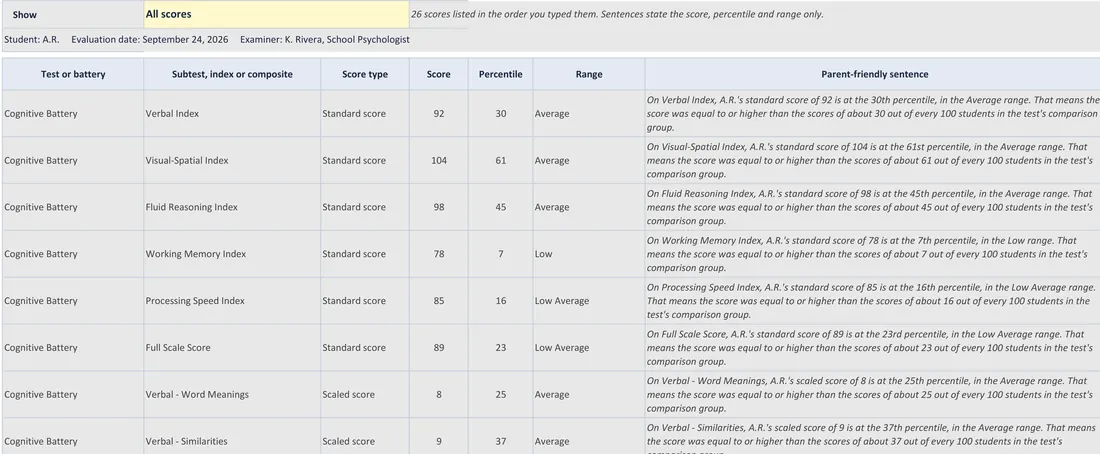Click 'Low Average' range for Full Scale Score
This screenshot has width=1100, height=454.
589,347
